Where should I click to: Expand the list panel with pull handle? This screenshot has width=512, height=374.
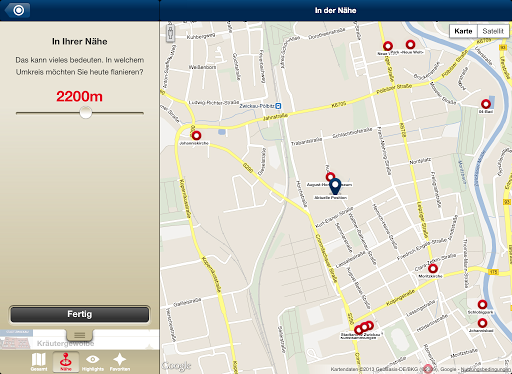click(79, 335)
